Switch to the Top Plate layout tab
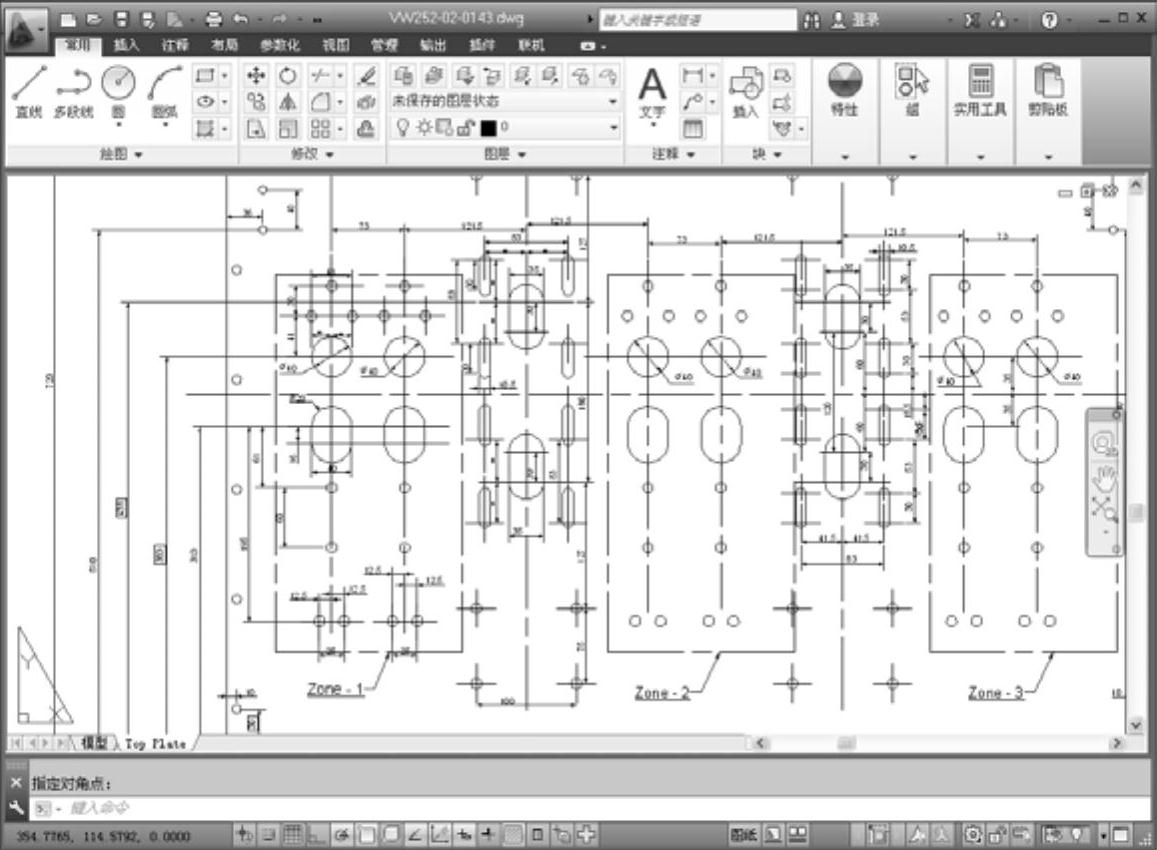 (x=155, y=744)
